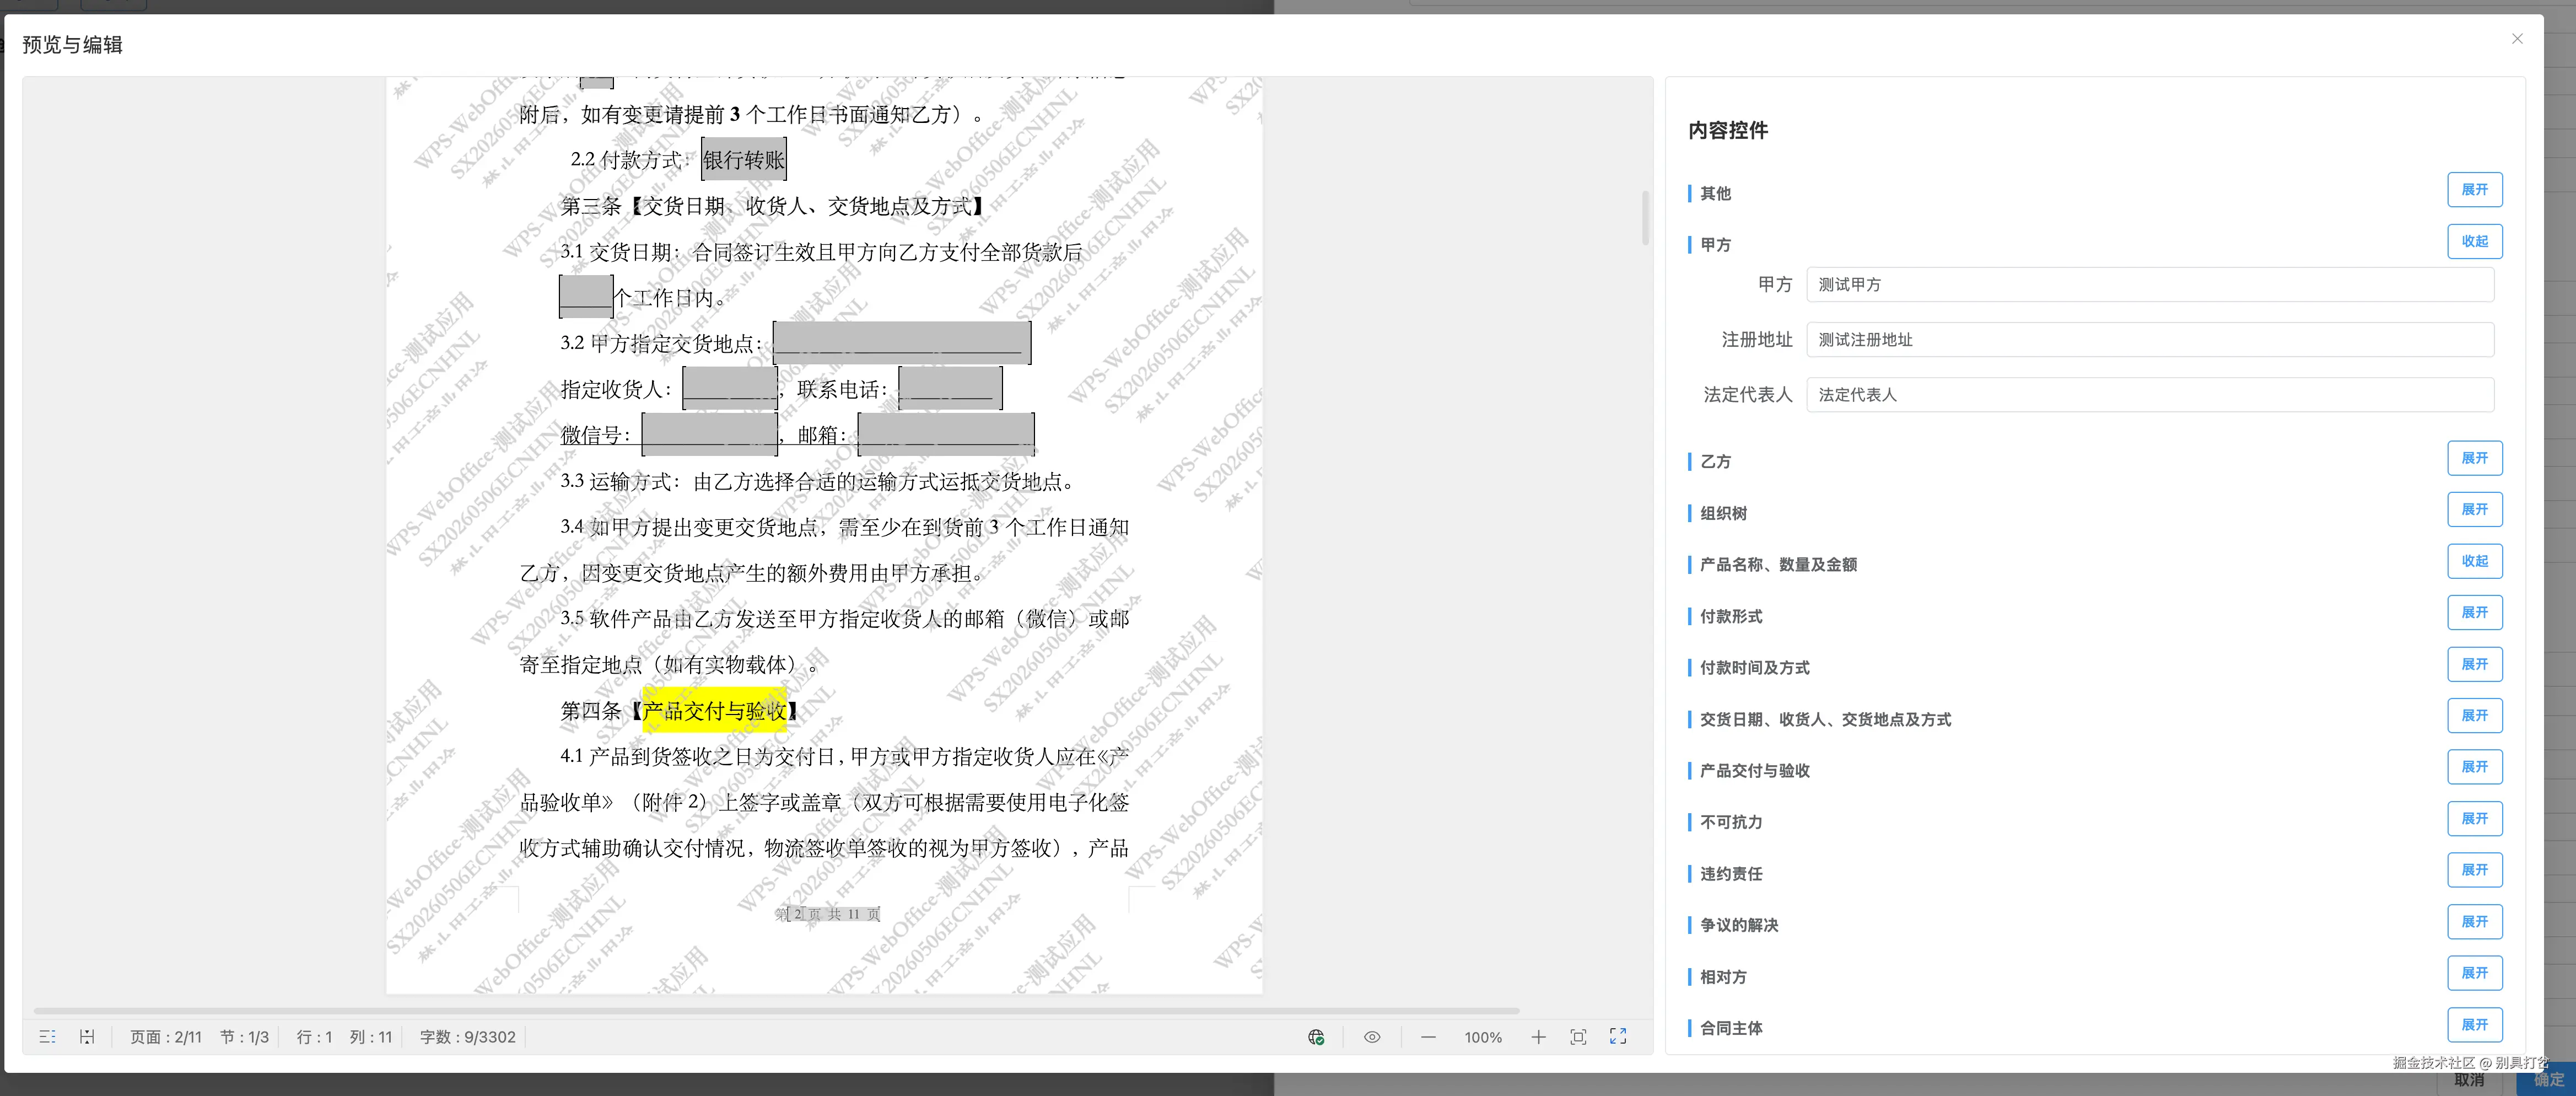Click the fit-to-page icon
Image resolution: width=2576 pixels, height=1096 pixels.
click(1578, 1037)
